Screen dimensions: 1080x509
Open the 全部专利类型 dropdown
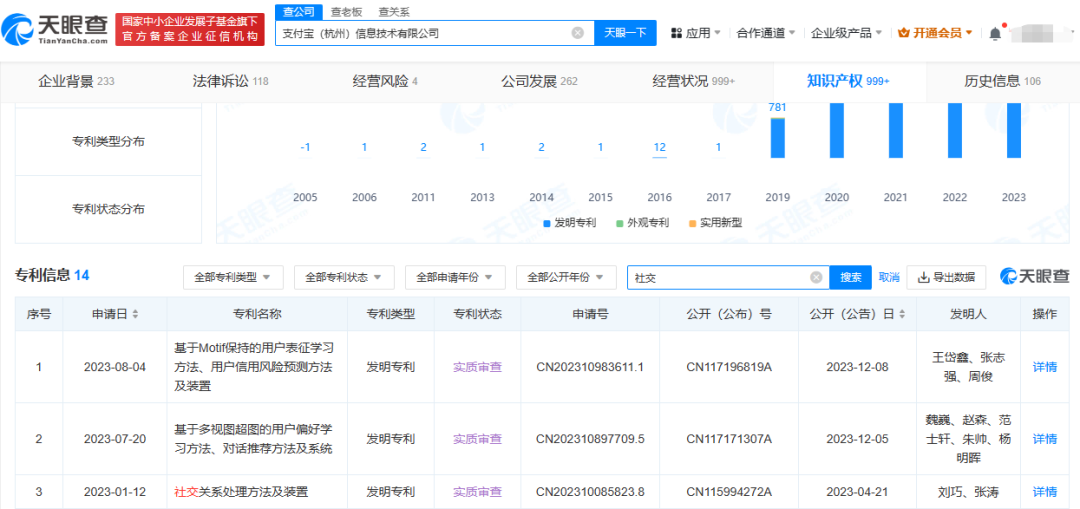(x=233, y=278)
